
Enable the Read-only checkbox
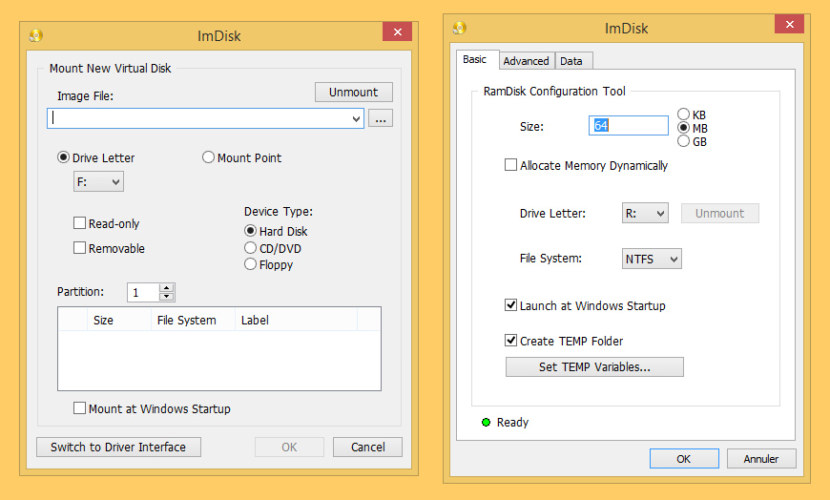pyautogui.click(x=80, y=224)
